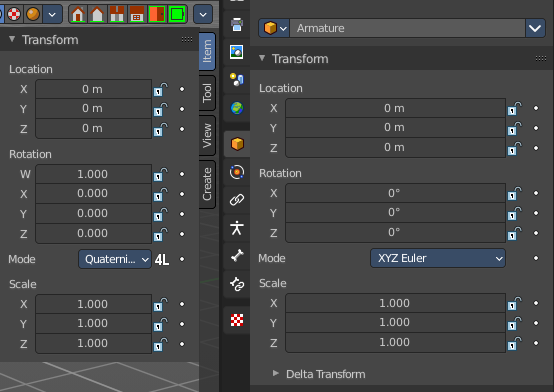Viewport: 554px width, 392px height.
Task: Animate sidebar Rotation W via its dot
Action: coord(182,174)
